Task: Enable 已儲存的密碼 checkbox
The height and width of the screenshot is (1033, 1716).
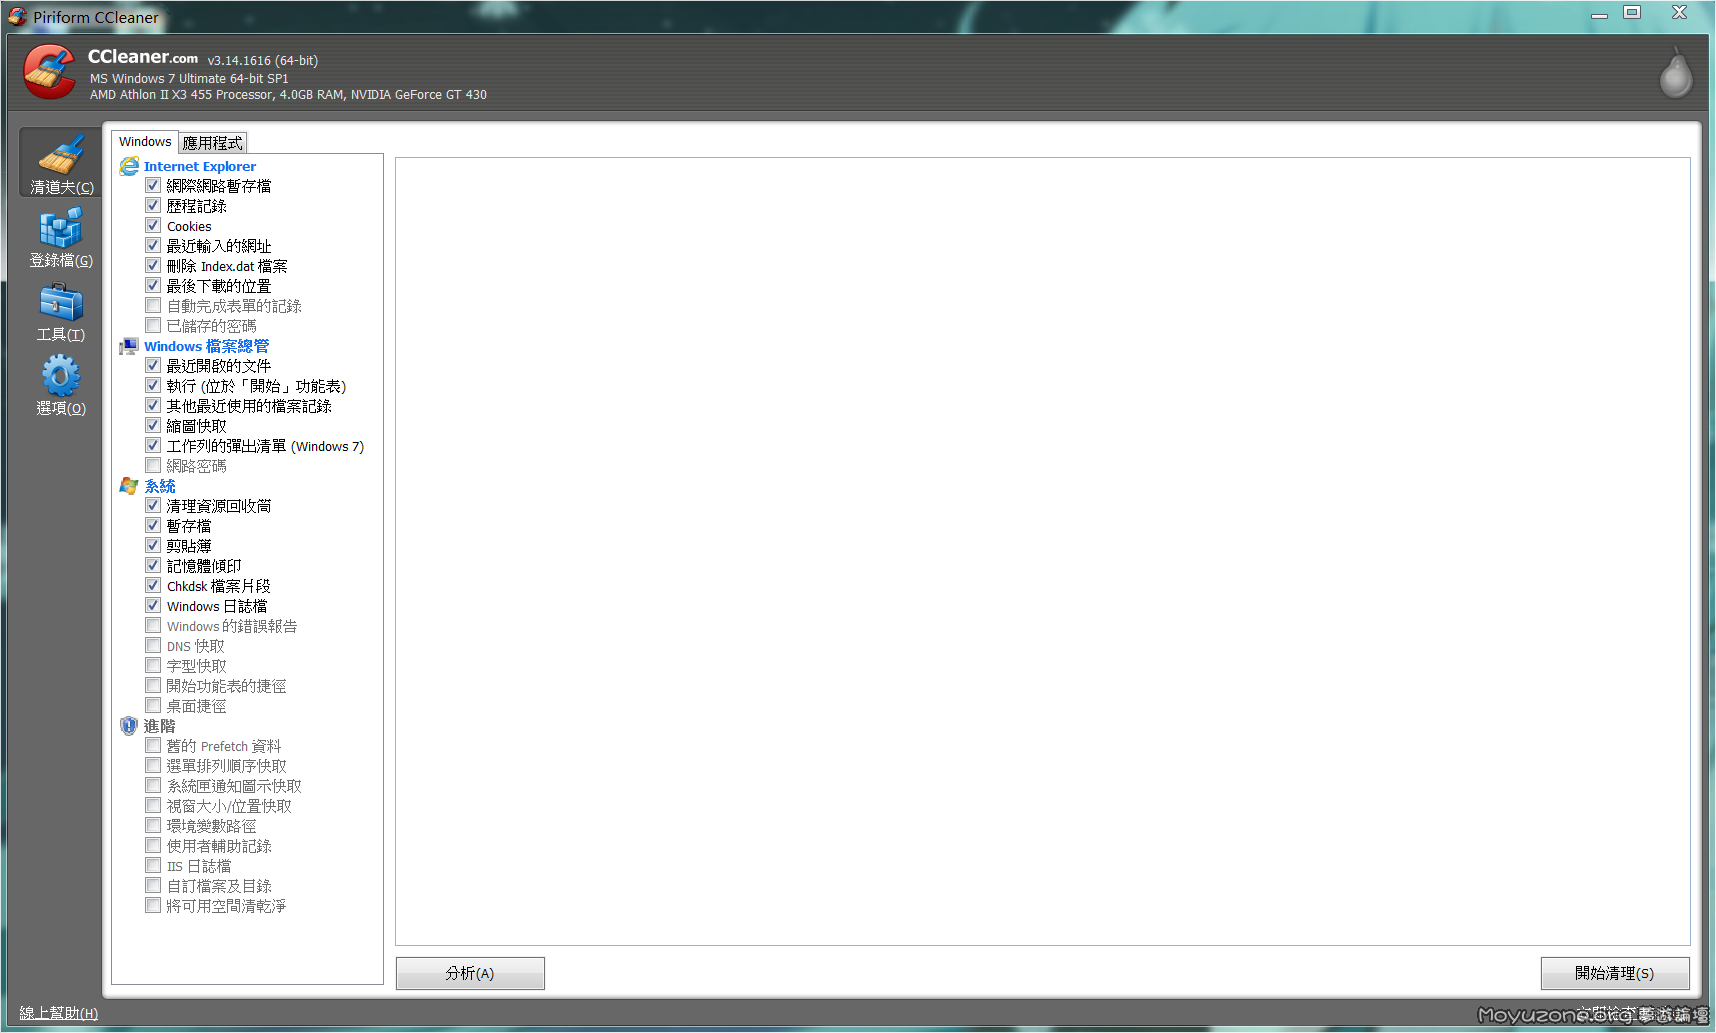Action: (153, 325)
